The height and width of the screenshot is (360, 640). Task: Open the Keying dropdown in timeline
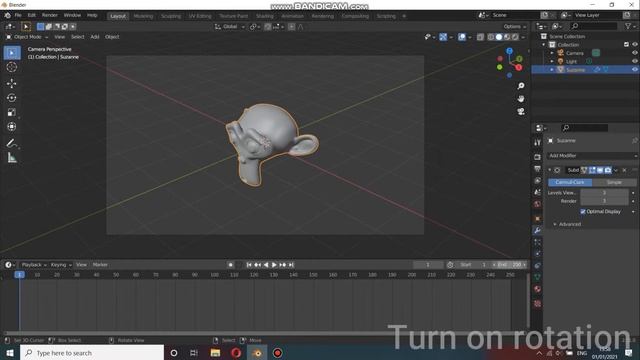(60, 265)
